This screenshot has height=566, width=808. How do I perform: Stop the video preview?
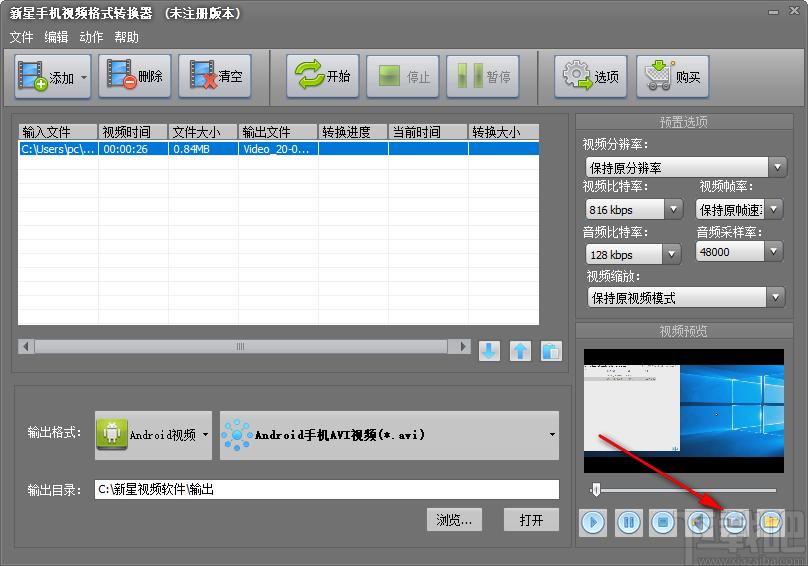coord(663,523)
